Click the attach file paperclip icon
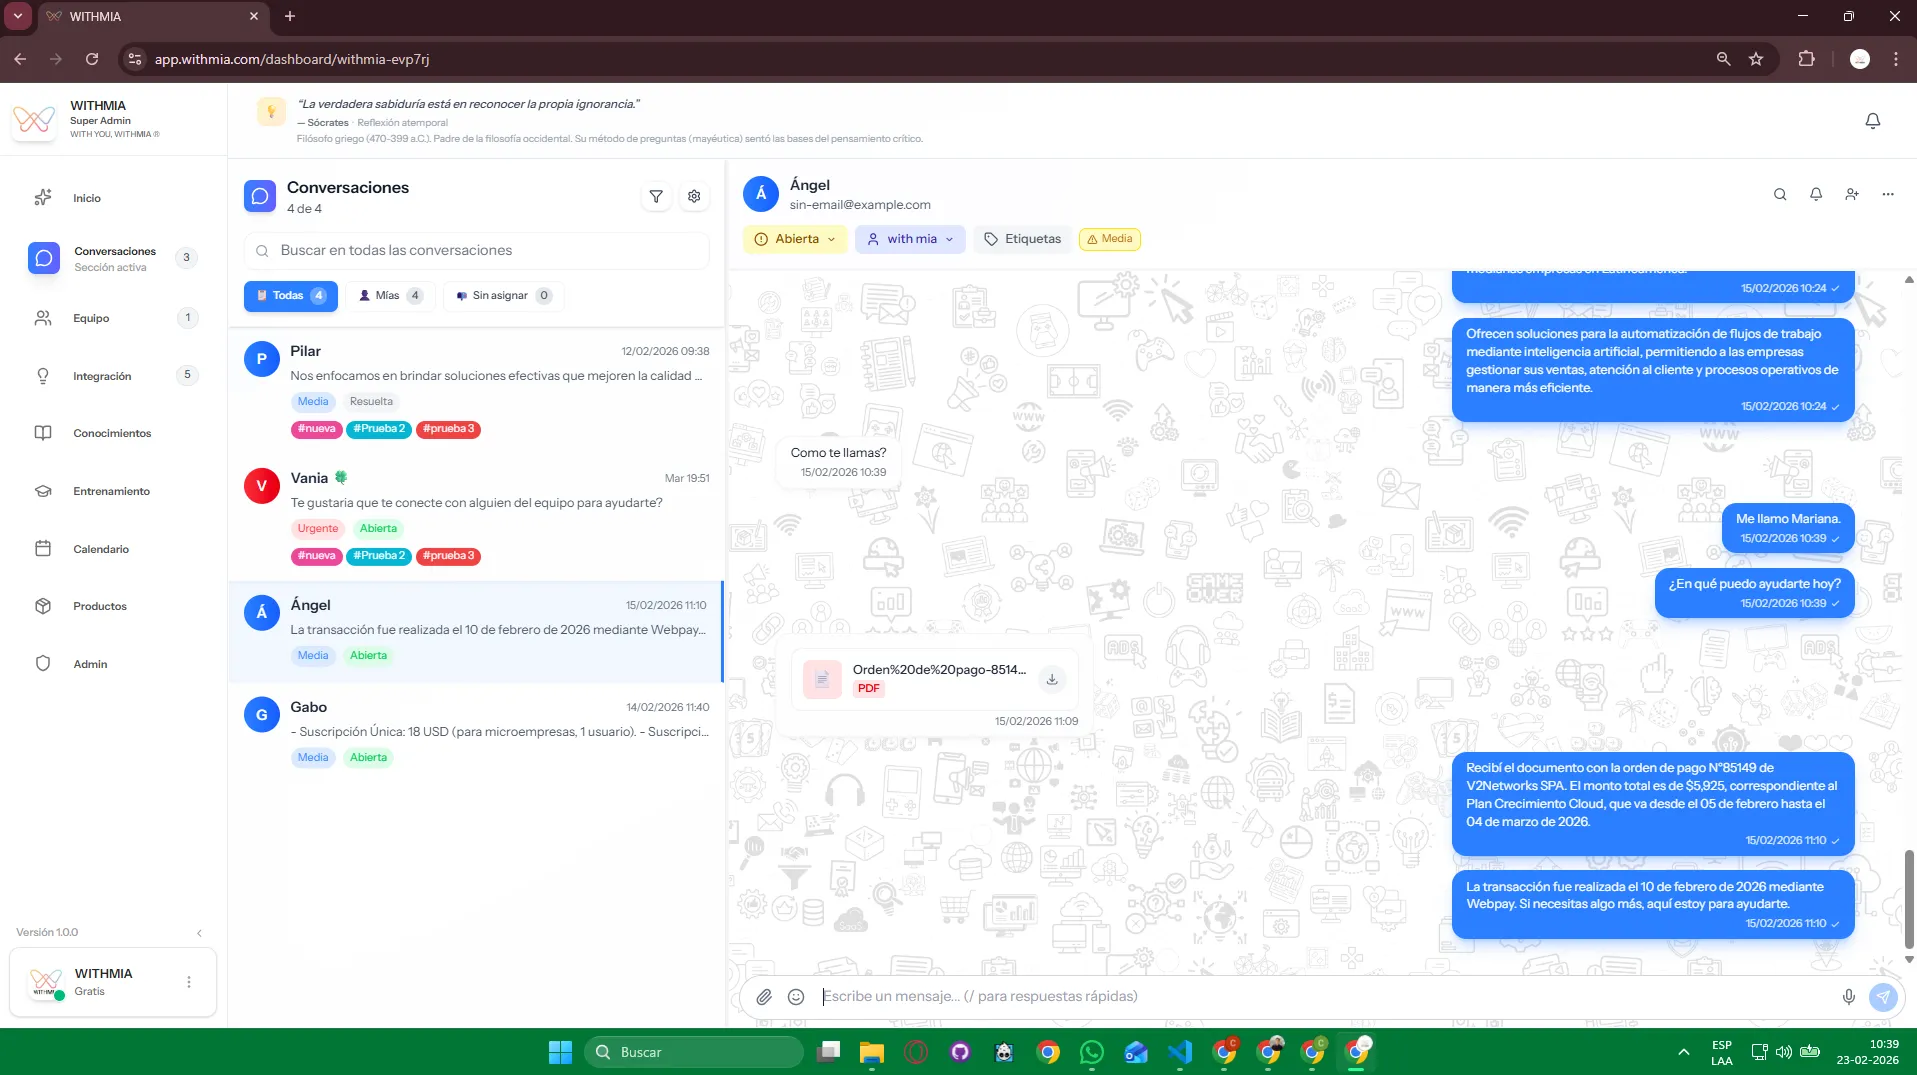 [764, 996]
